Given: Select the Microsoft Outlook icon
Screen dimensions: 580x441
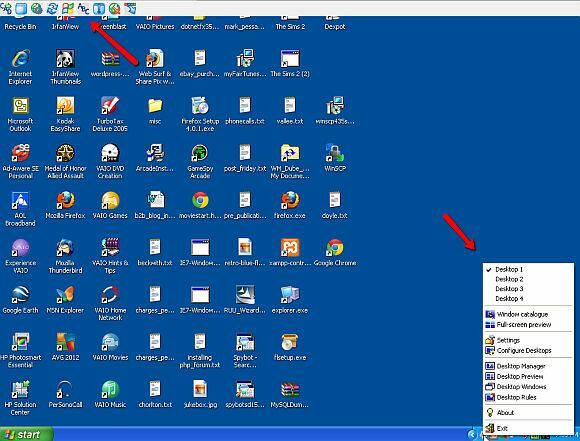Looking at the screenshot, I should (x=20, y=114).
